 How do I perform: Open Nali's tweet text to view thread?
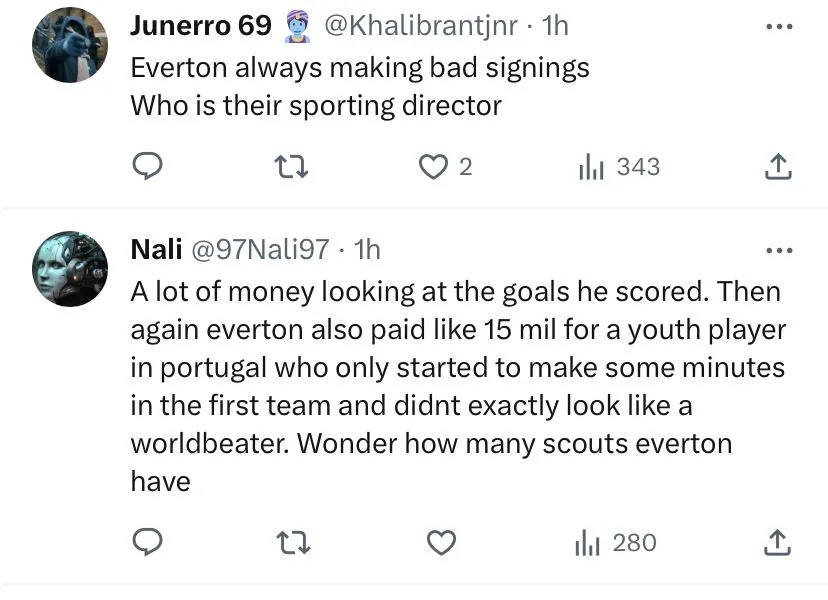tap(455, 386)
